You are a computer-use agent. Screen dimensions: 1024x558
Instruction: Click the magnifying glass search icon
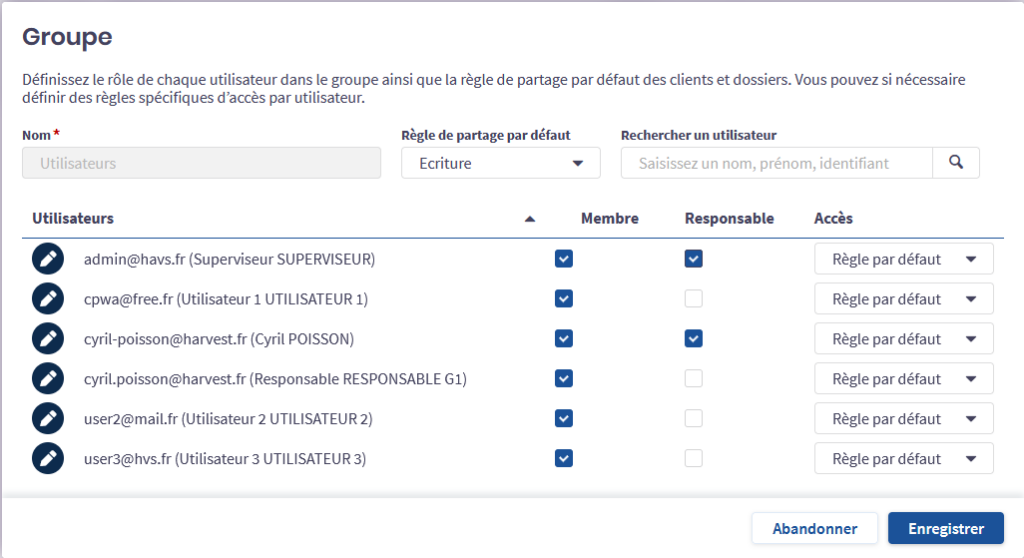[x=956, y=163]
